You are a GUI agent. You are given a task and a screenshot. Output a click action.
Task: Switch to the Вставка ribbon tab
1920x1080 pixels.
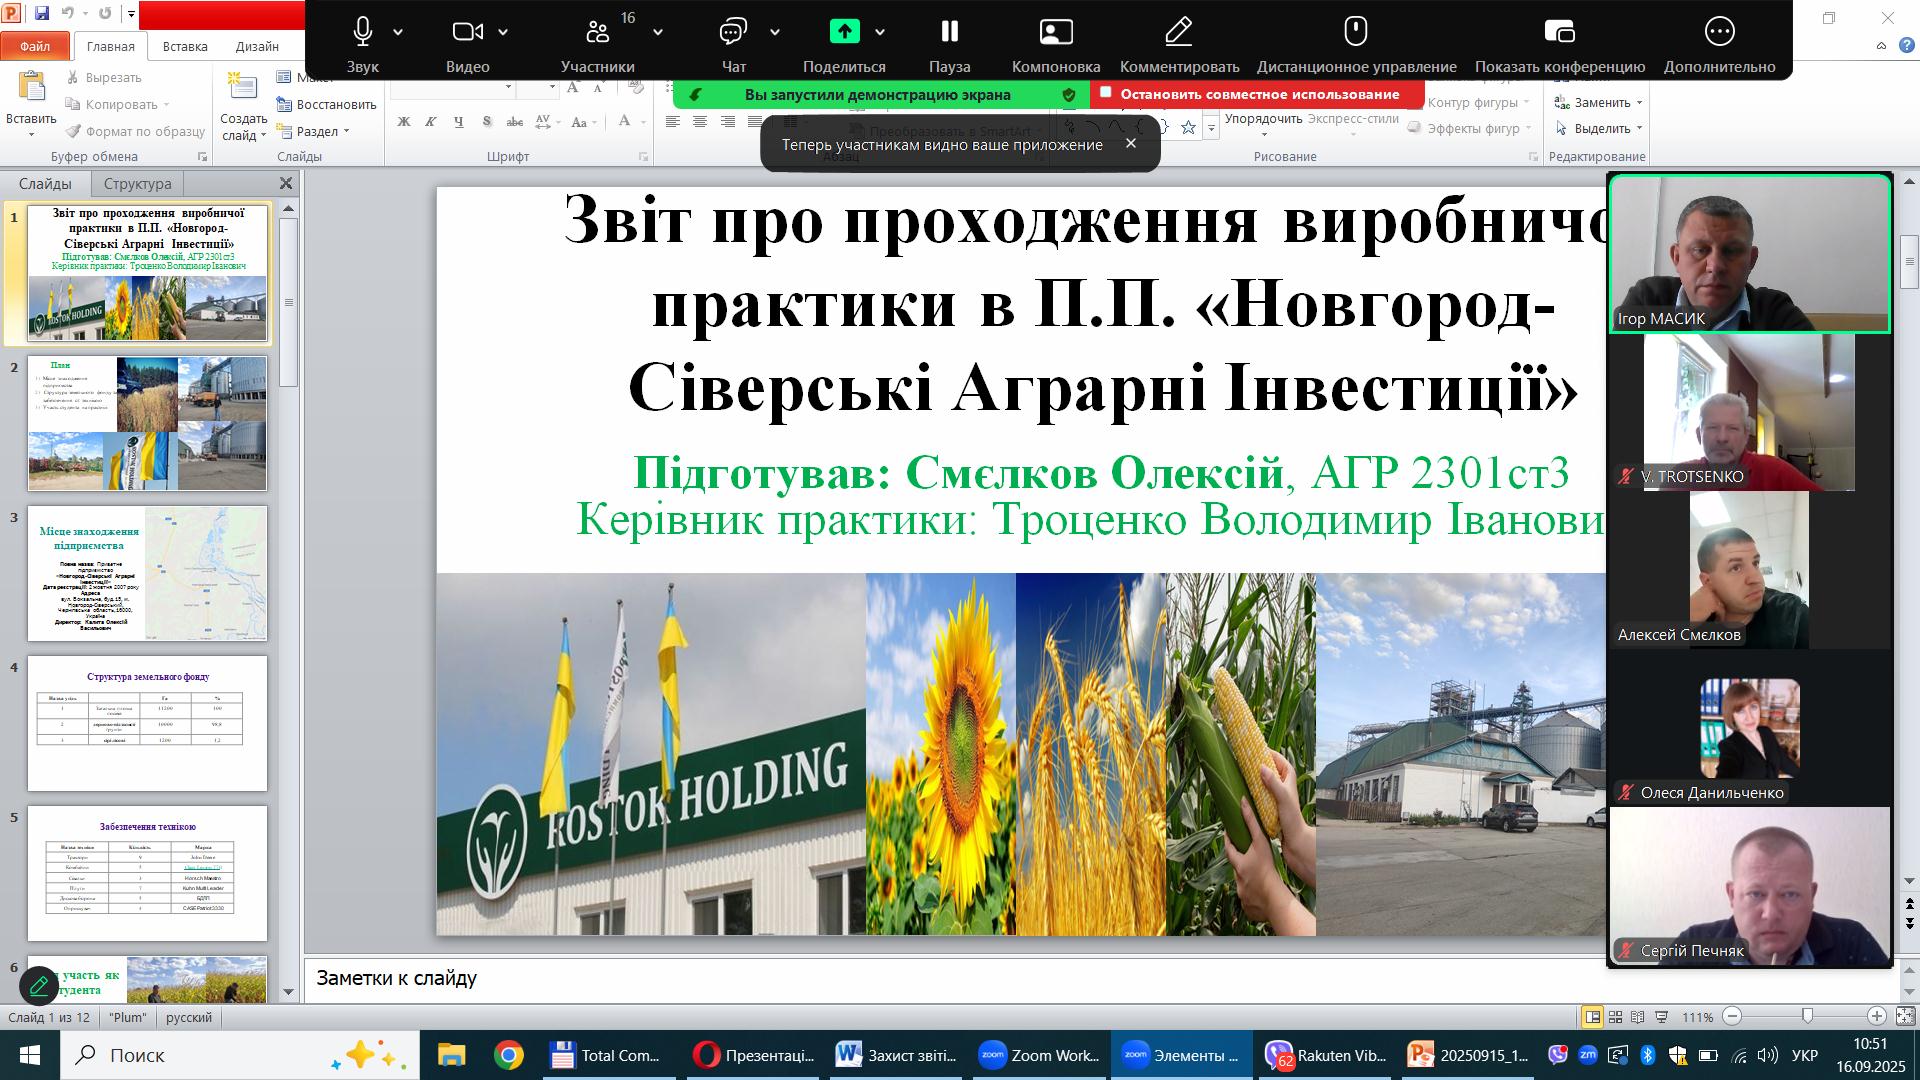(185, 46)
